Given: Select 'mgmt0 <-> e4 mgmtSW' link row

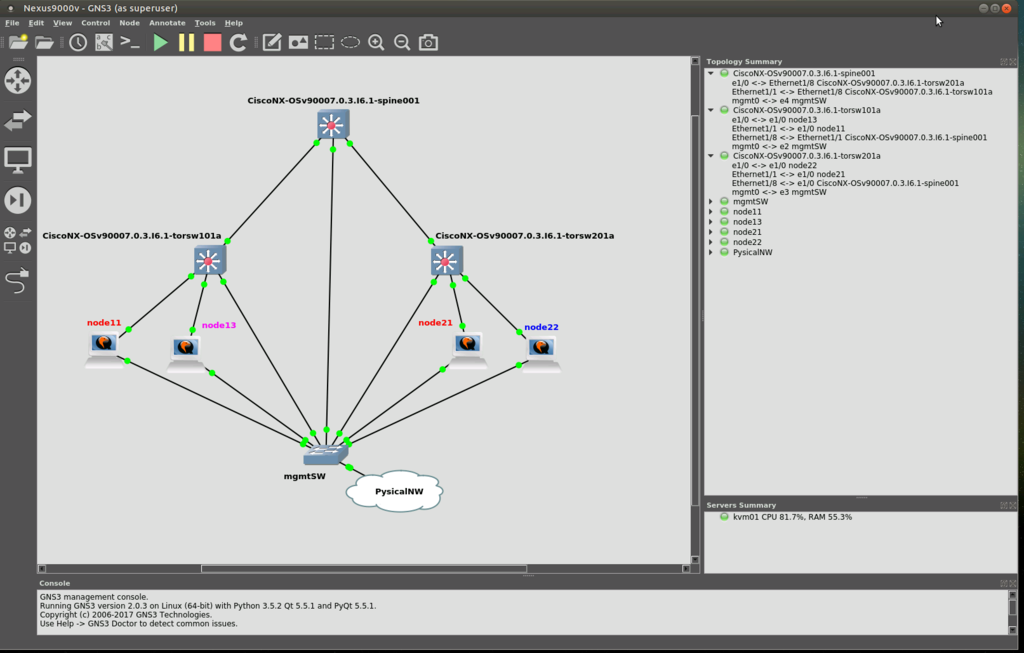Looking at the screenshot, I should click(779, 101).
